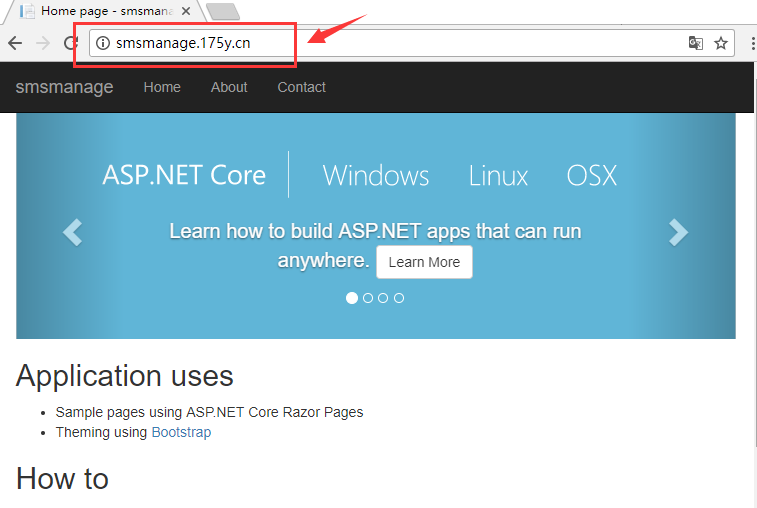Image resolution: width=757 pixels, height=508 pixels.
Task: Click the smsmanage brand link
Action: coord(64,87)
